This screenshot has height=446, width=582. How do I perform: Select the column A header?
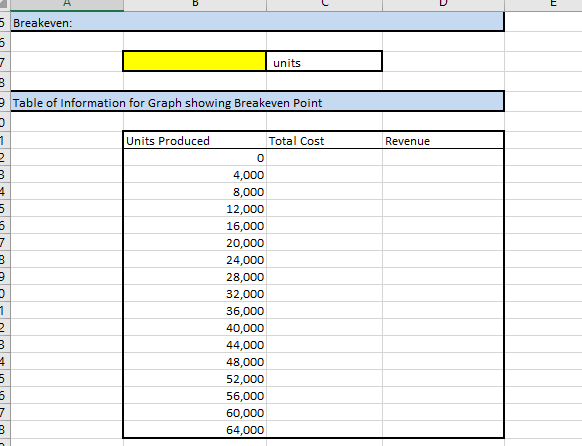tap(67, 4)
